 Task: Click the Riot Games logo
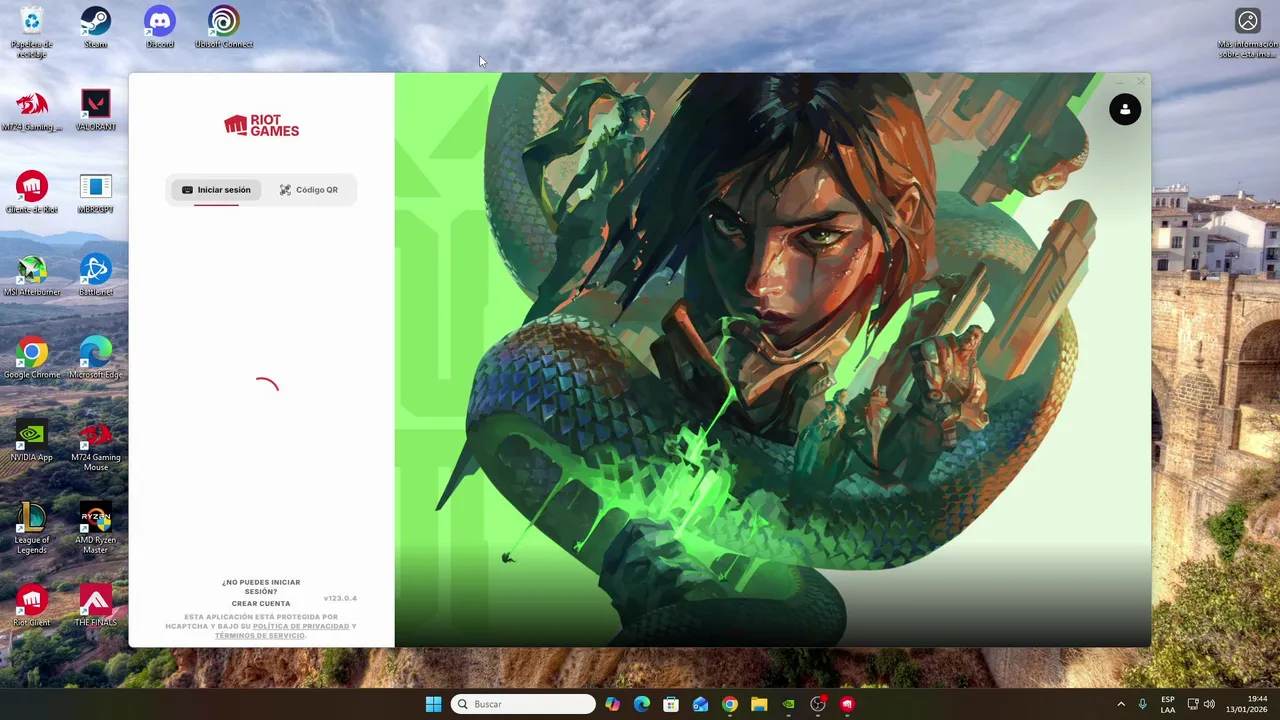(x=261, y=125)
